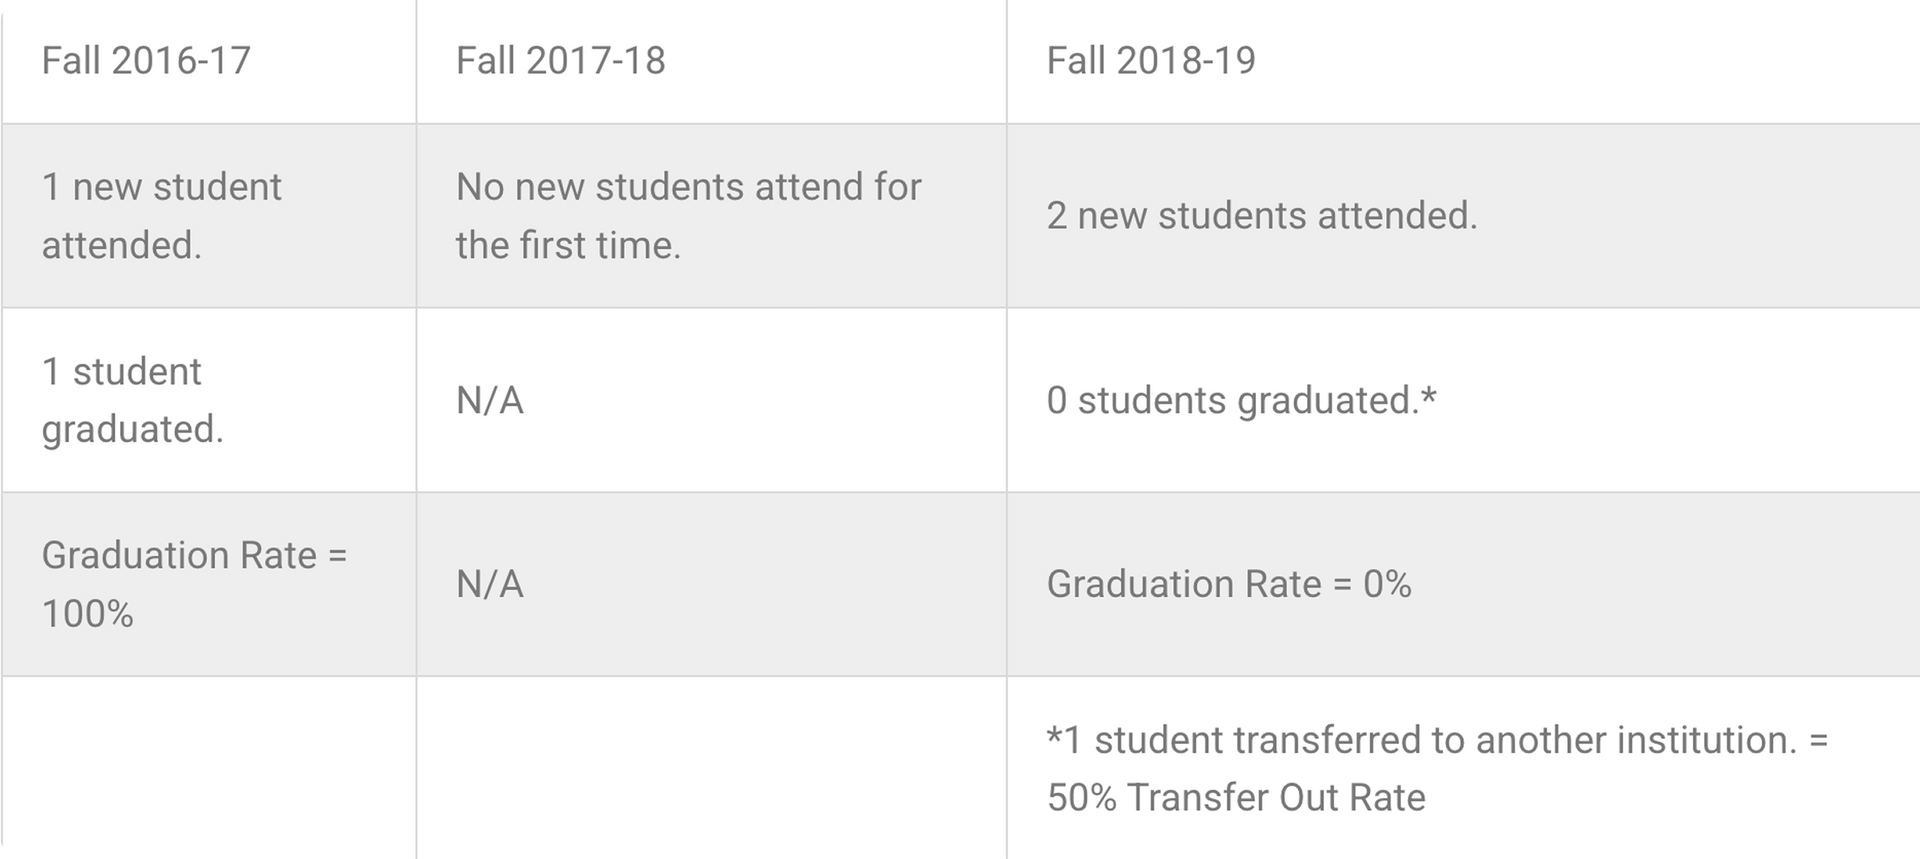1920x859 pixels.
Task: Select the '2 new students attended.' cell
Action: (1261, 216)
